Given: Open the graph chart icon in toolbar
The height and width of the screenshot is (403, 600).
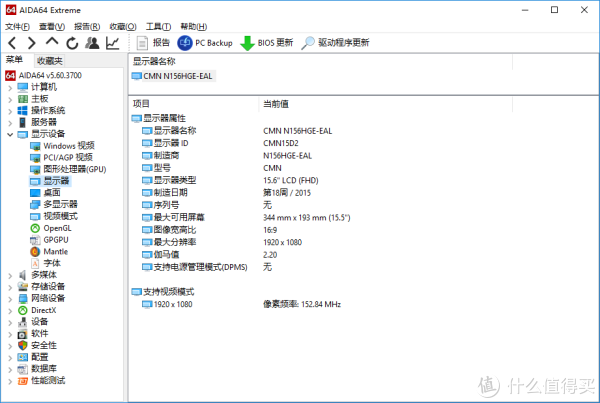Looking at the screenshot, I should click(112, 43).
